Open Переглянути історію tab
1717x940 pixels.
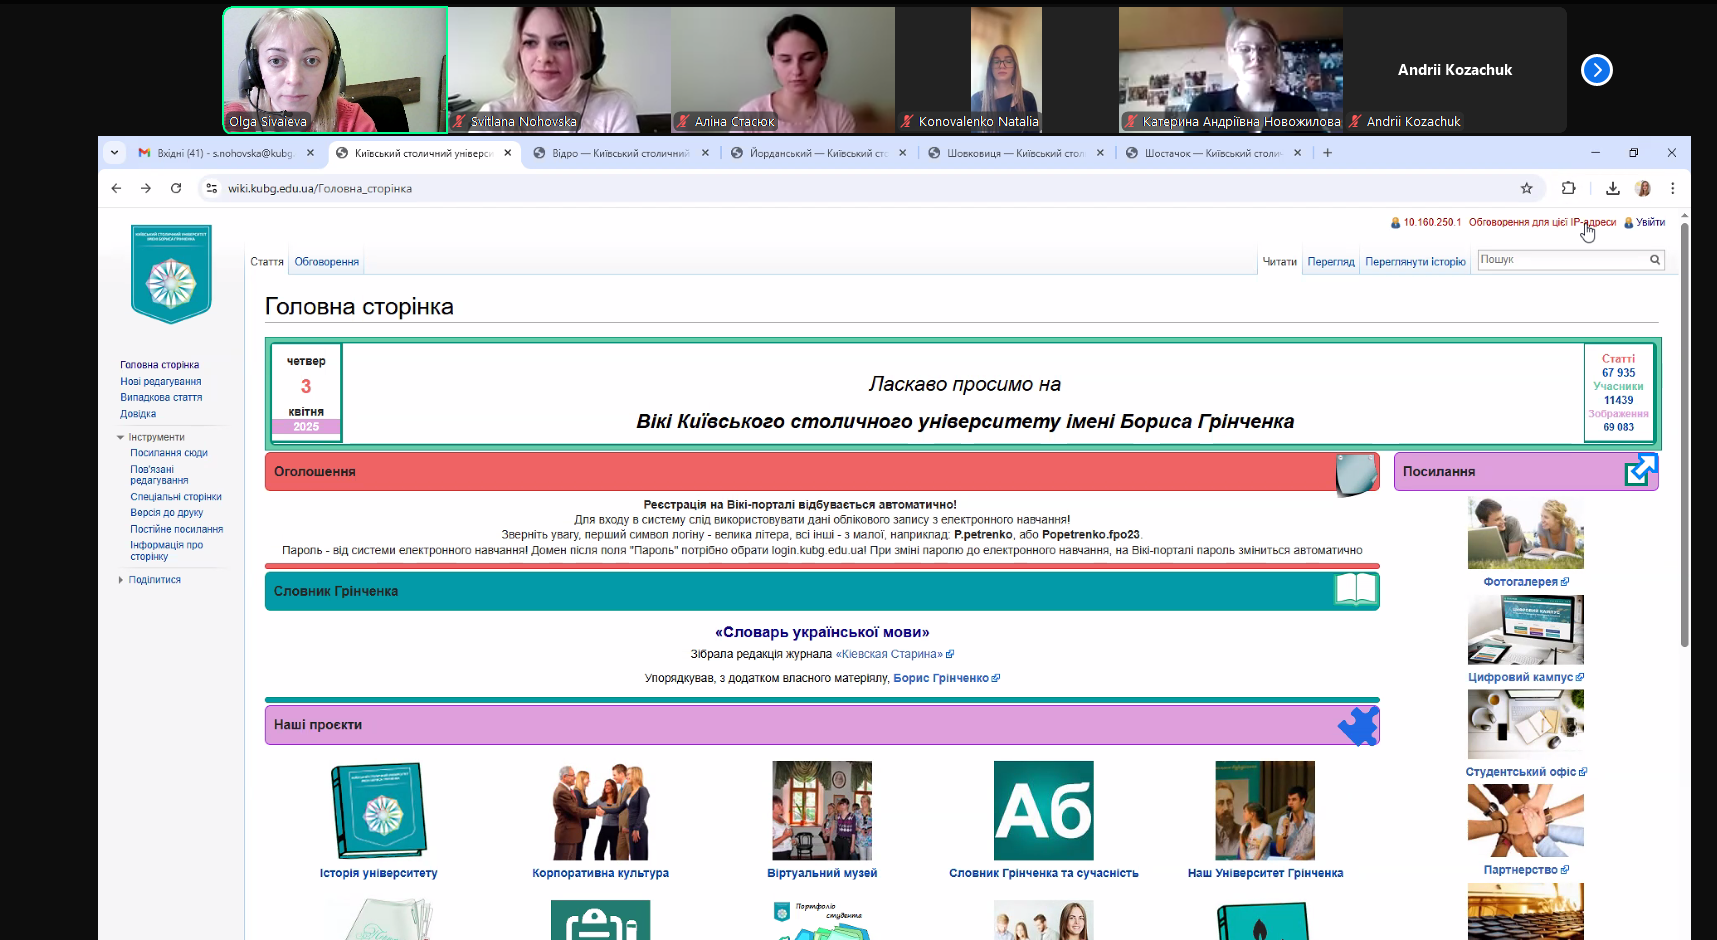[1415, 262]
